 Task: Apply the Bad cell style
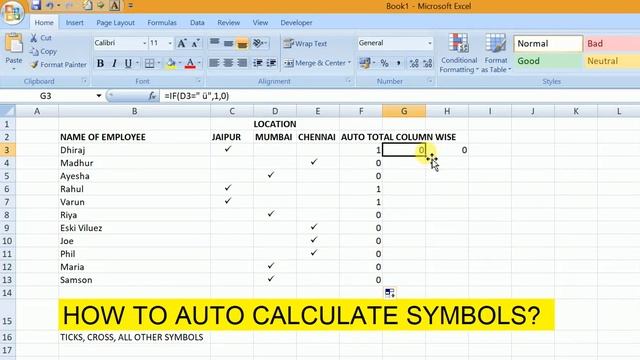(x=612, y=44)
